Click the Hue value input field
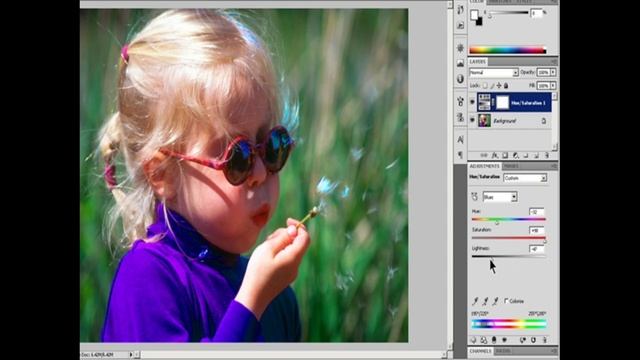This screenshot has height=360, width=640. click(x=536, y=211)
